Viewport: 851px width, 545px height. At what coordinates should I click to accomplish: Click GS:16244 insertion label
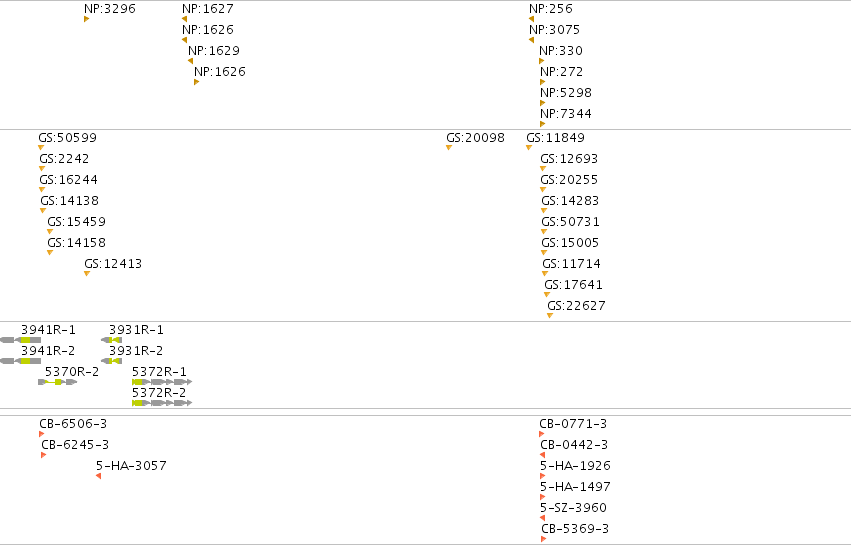click(68, 180)
